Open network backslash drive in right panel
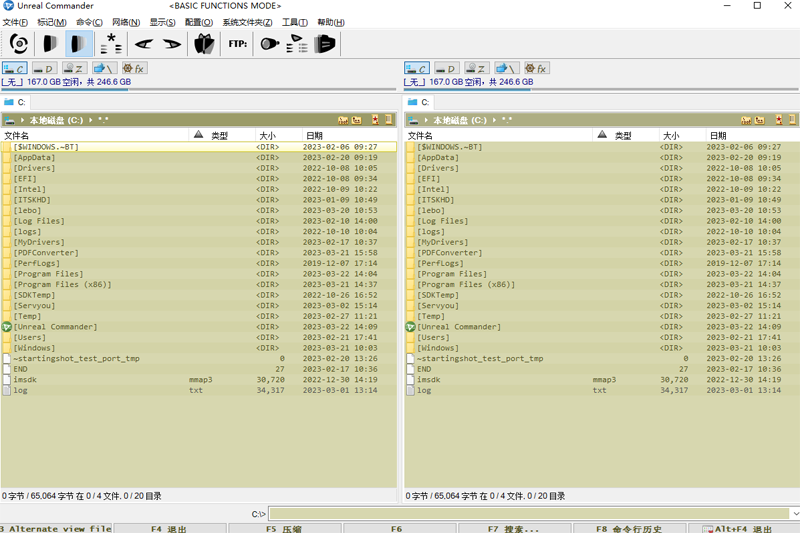Screen dimensions: 800x533 tap(507, 68)
